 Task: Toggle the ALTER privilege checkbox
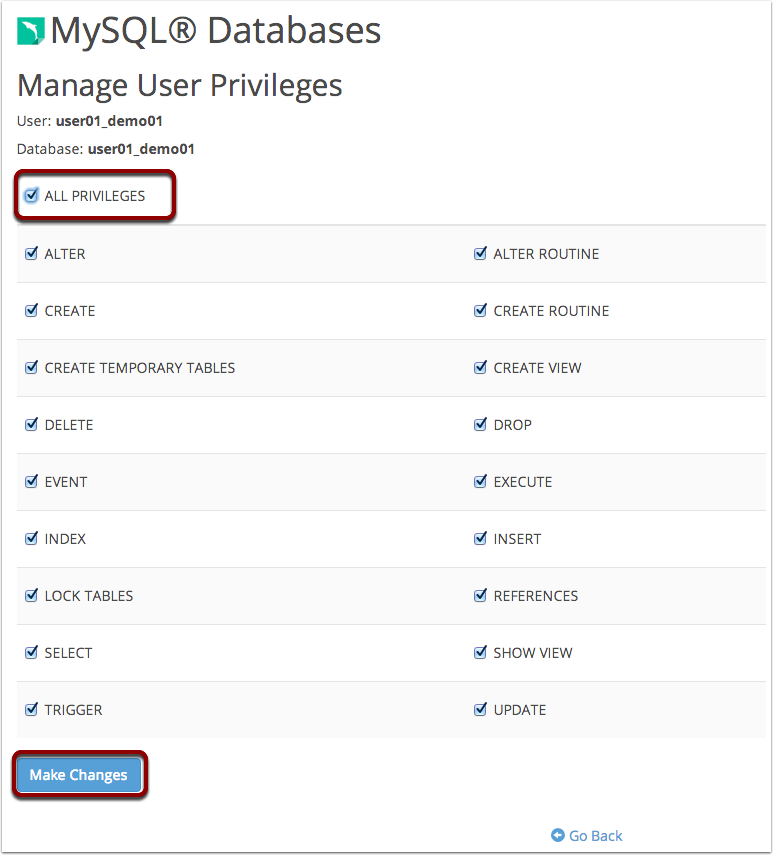click(32, 253)
